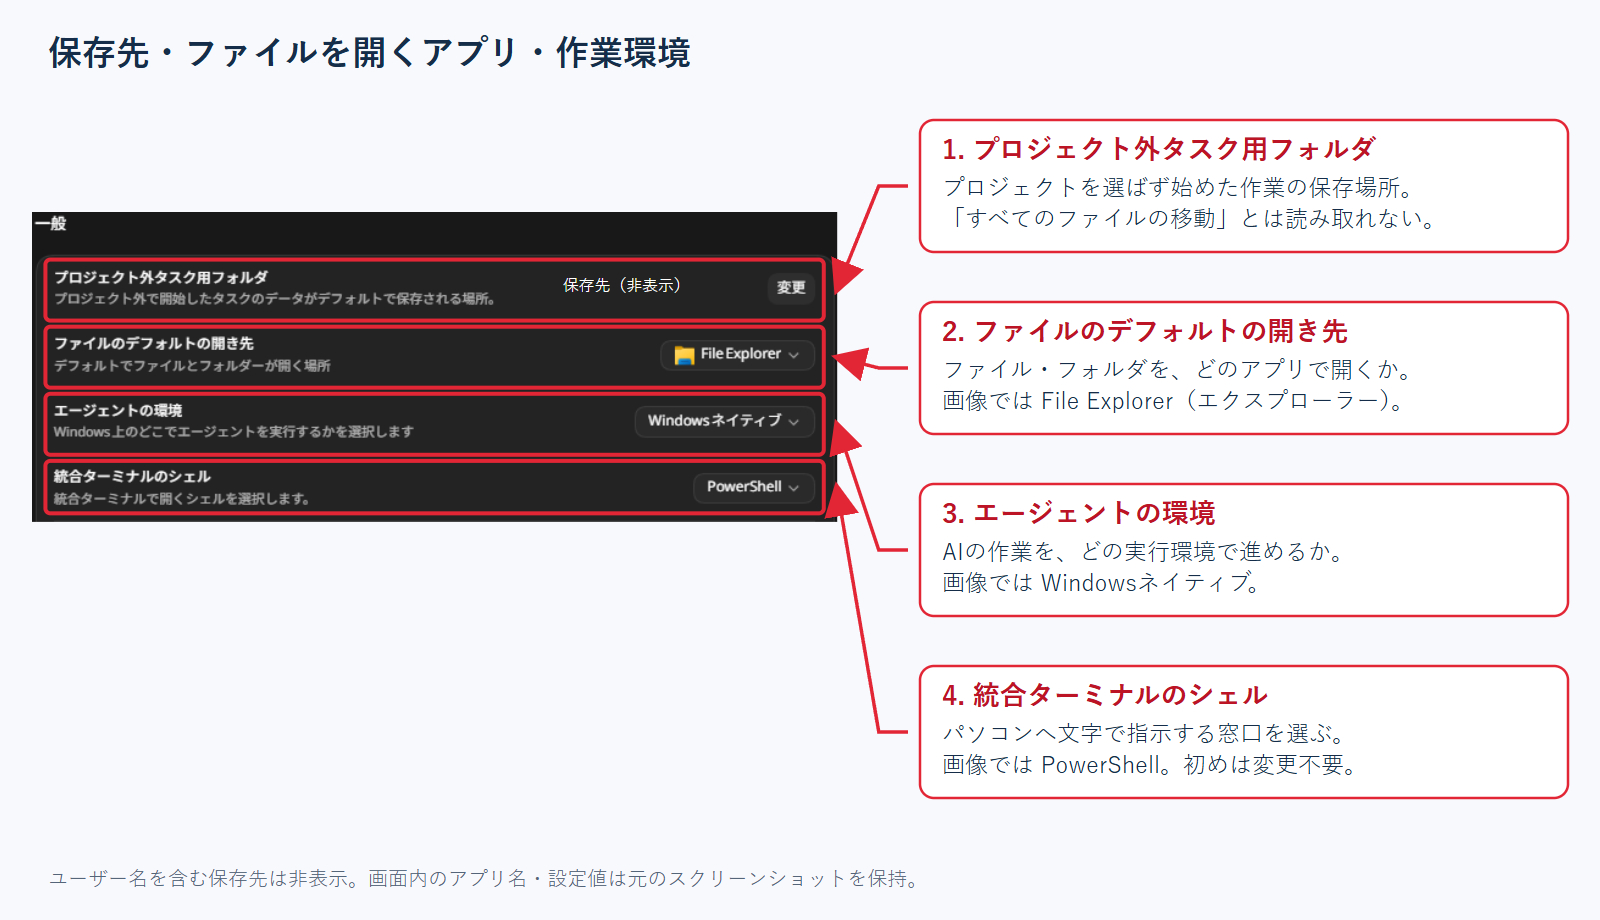Click the page title 保存先・ファイルを開くアプリ・作業環境
The height and width of the screenshot is (920, 1600).
click(x=369, y=53)
